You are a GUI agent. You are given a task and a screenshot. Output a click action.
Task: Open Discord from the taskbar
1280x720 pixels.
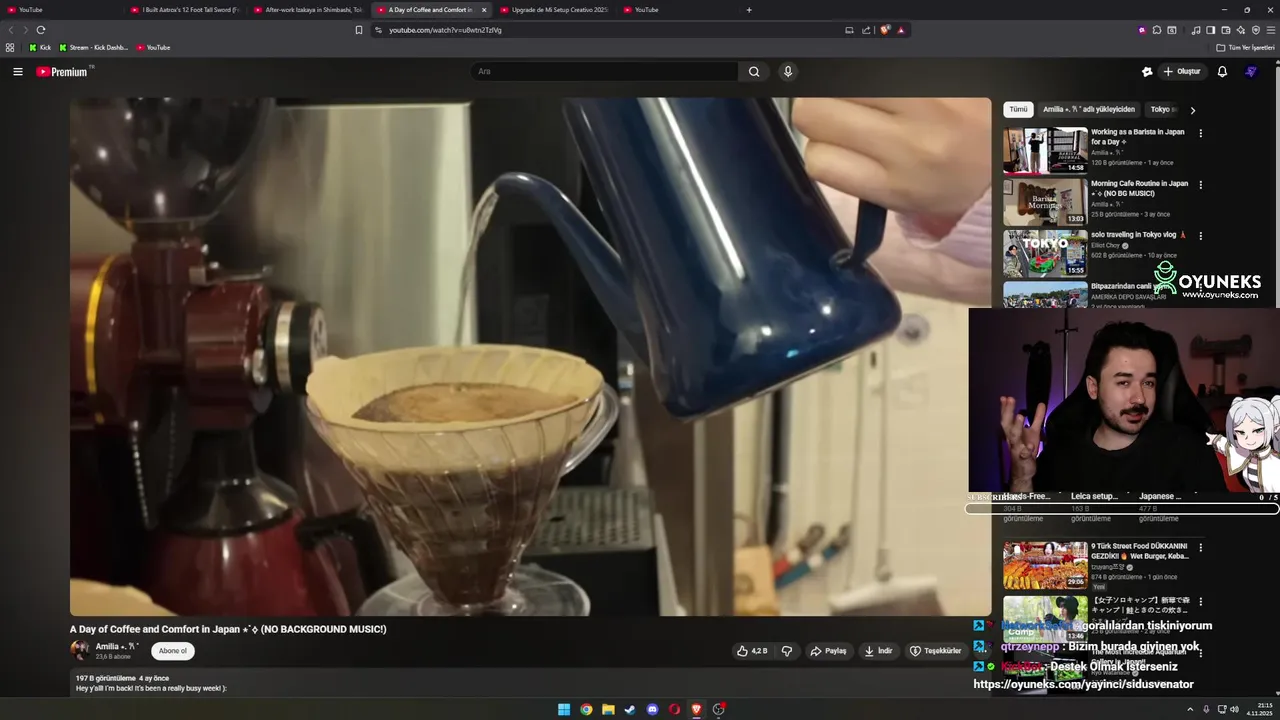[x=653, y=710]
